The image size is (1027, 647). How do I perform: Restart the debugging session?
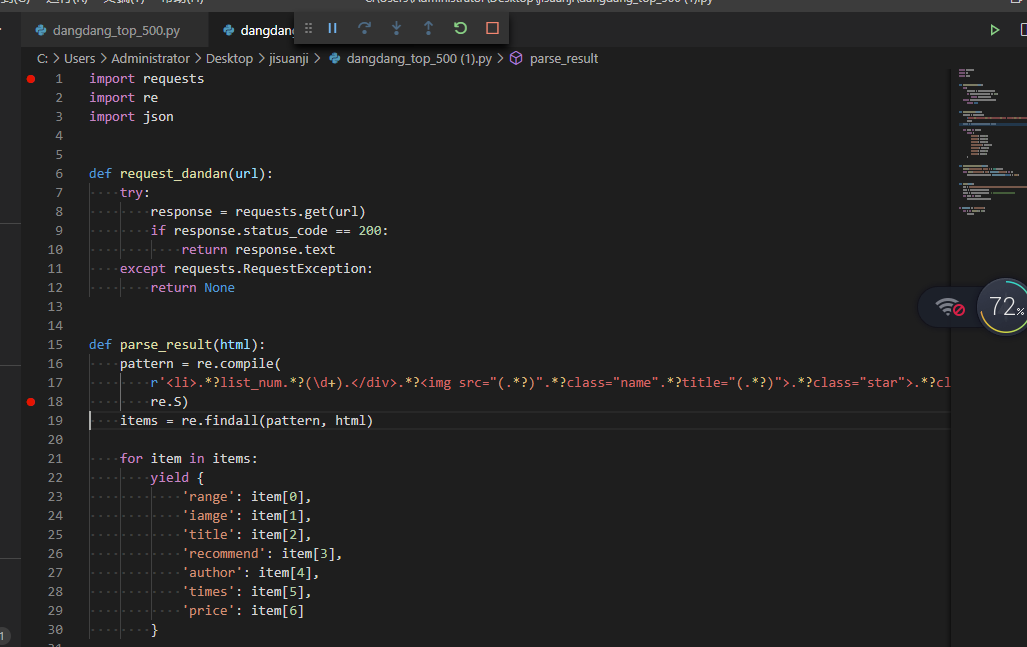pyautogui.click(x=460, y=28)
